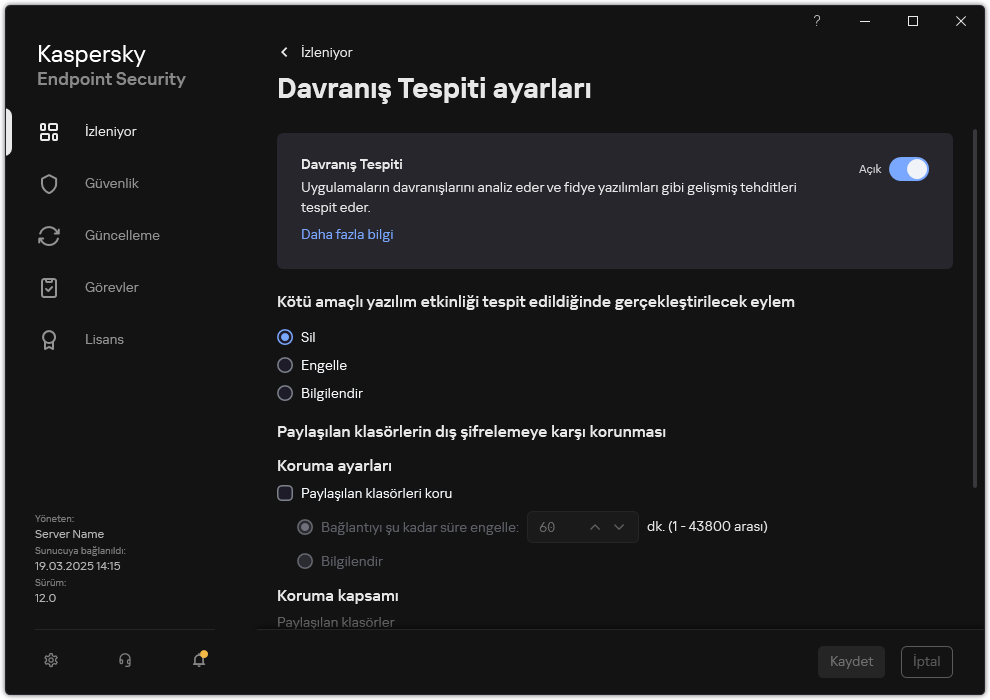Click the stepper up arrow beside 60
This screenshot has width=990, height=700.
[x=595, y=527]
